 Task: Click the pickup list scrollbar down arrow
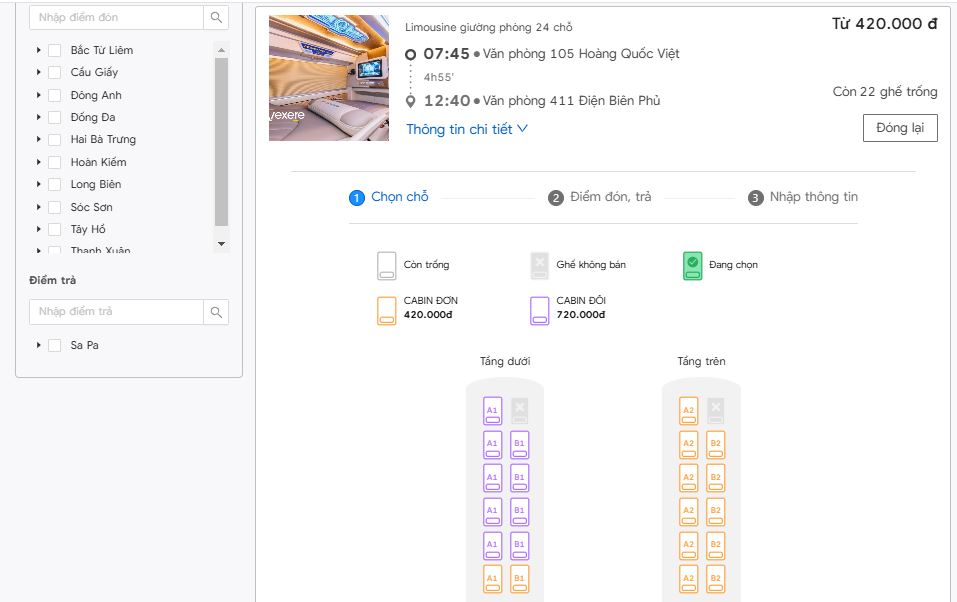[x=222, y=244]
